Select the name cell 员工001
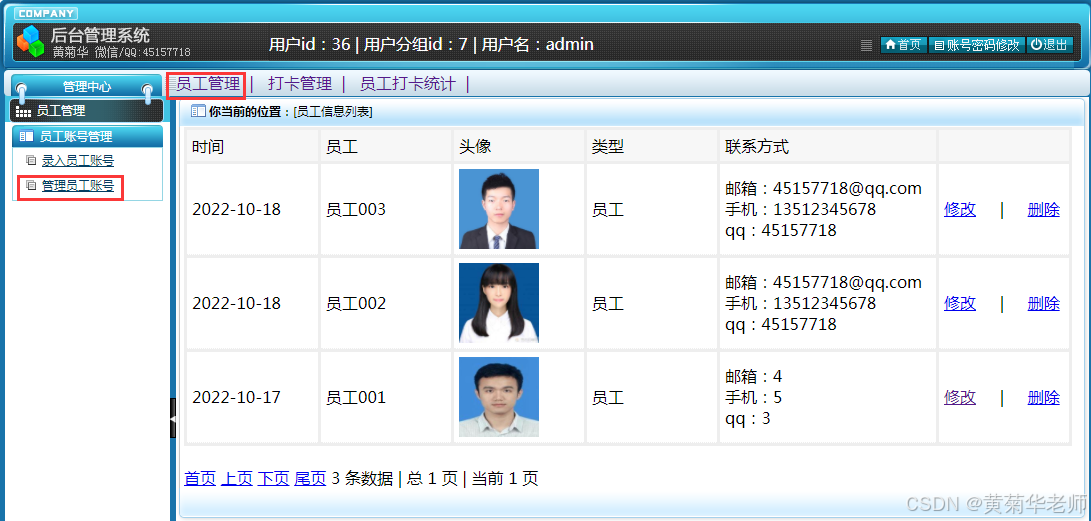 (385, 397)
